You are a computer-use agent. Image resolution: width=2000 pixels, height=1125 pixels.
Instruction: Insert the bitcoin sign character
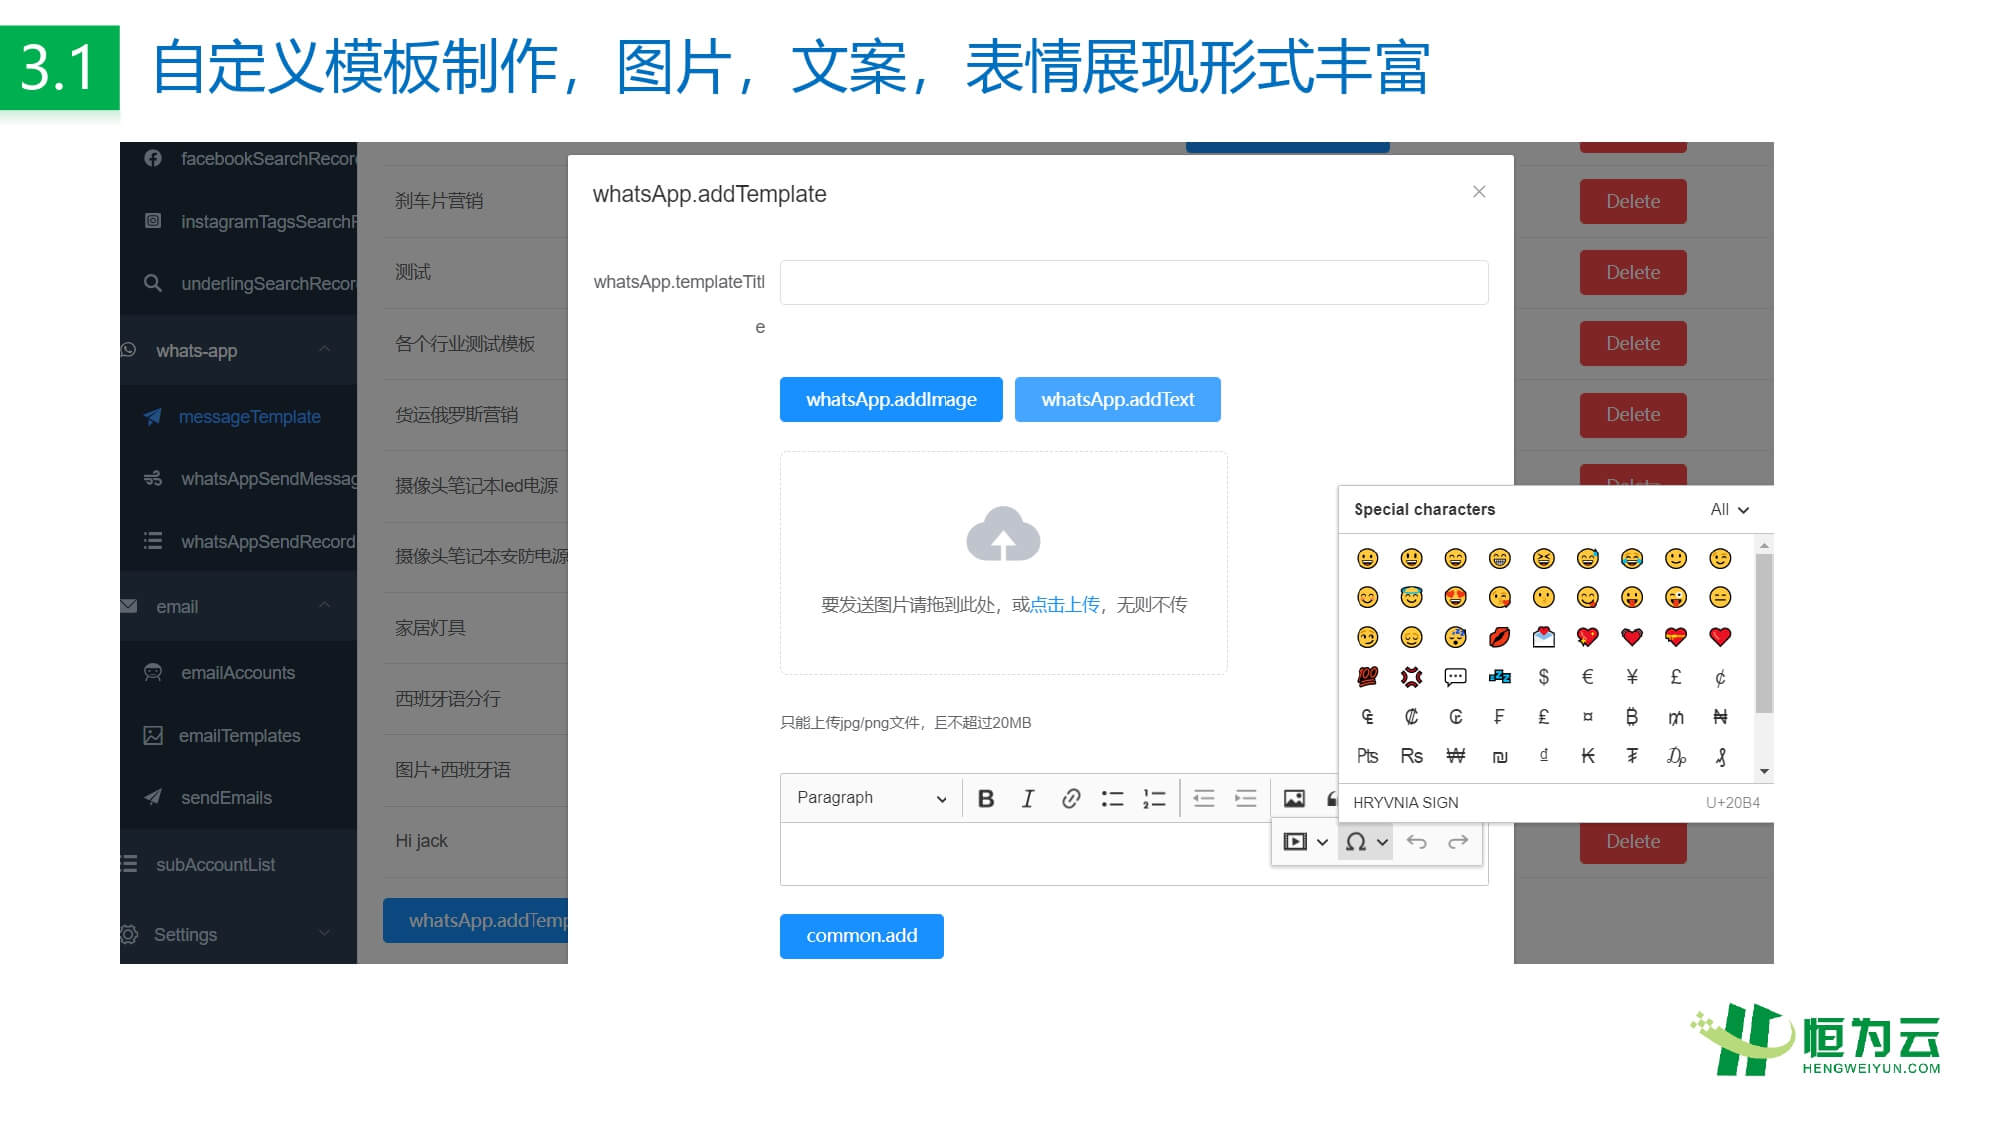coord(1632,717)
